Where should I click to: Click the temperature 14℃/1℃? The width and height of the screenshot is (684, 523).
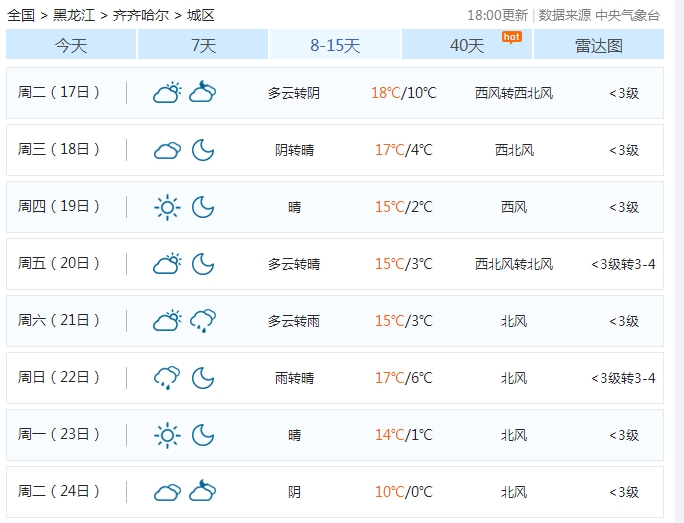coord(404,435)
